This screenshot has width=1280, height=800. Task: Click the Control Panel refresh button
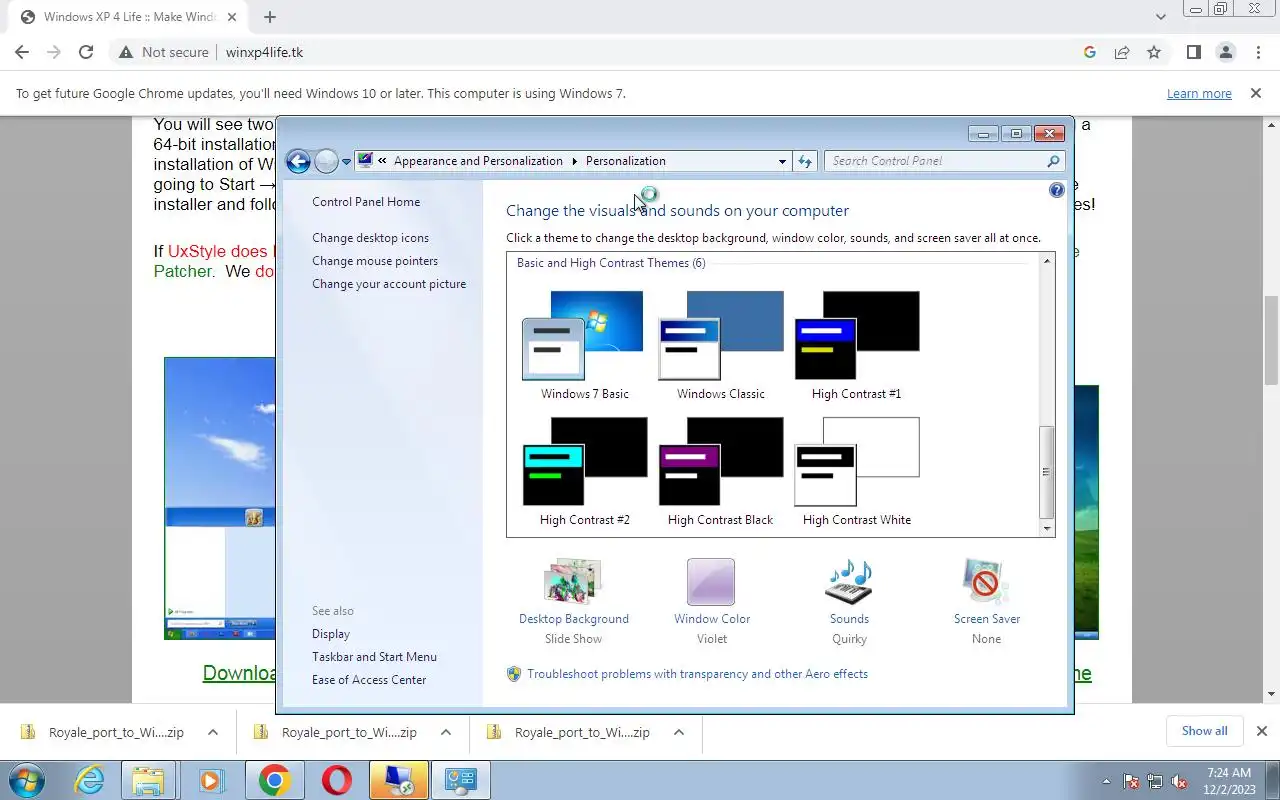805,161
